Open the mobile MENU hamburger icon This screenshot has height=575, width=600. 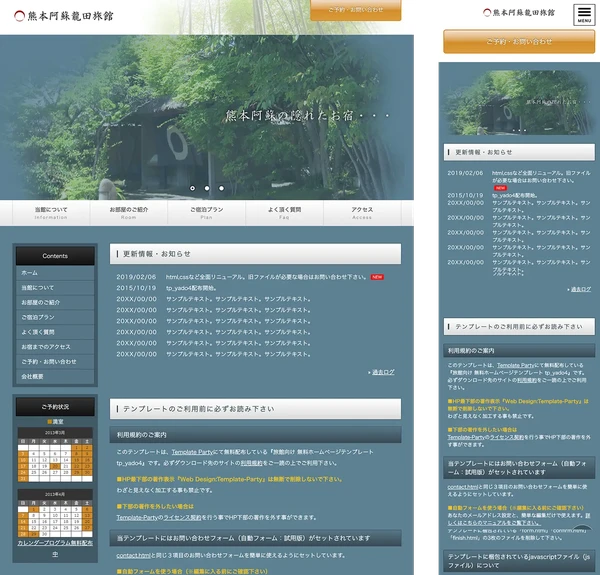[x=584, y=14]
